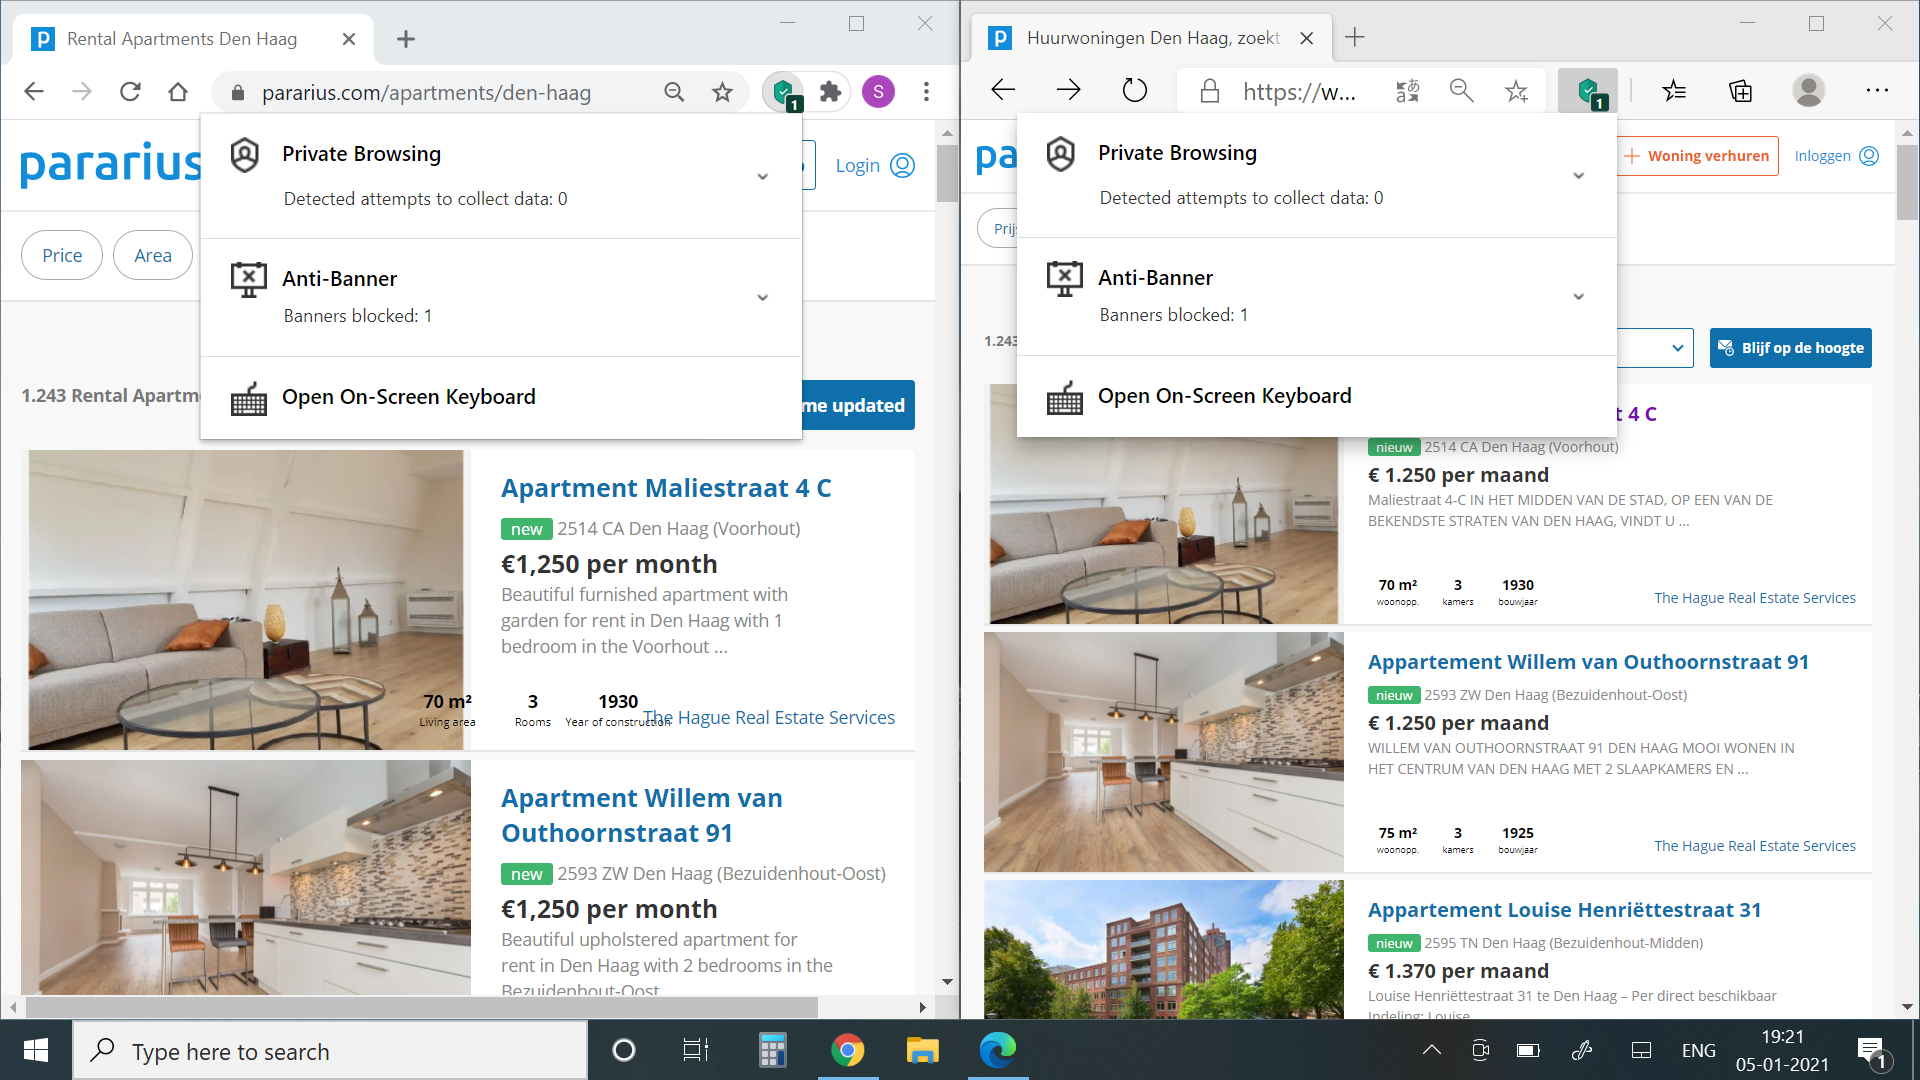
Task: Expand Anti-Banner section in Chrome popup
Action: (x=762, y=297)
